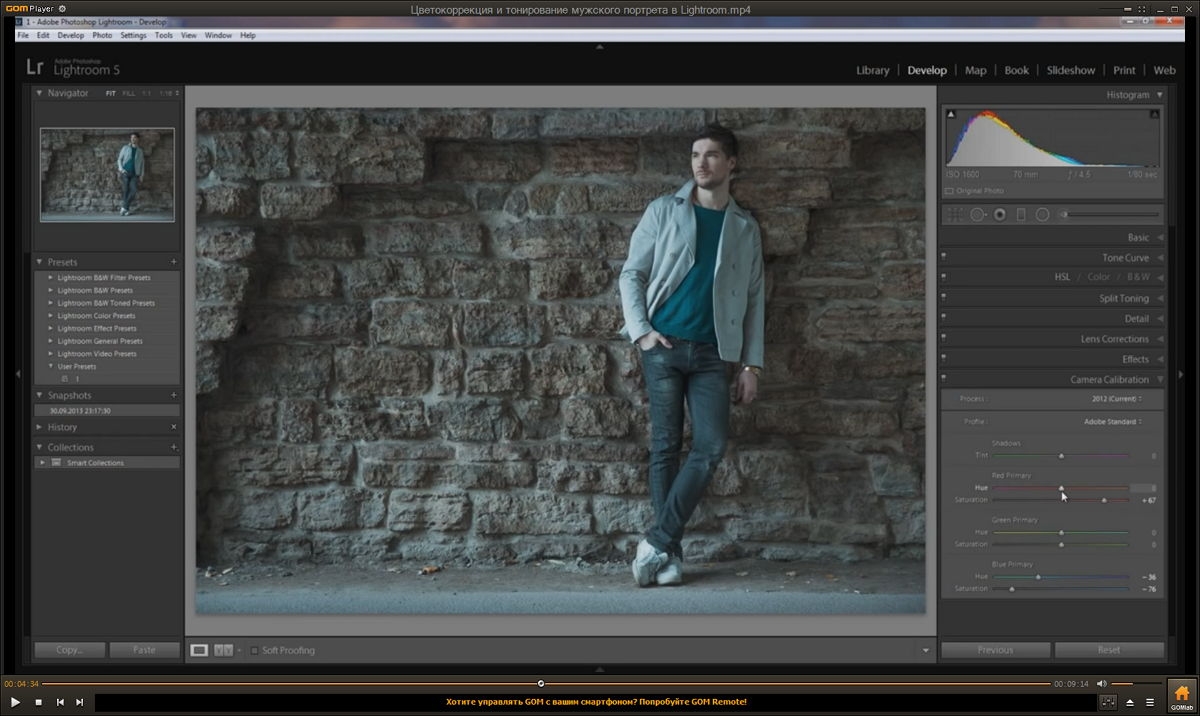Click the Previous button
Image resolution: width=1200 pixels, height=716 pixels.
995,650
